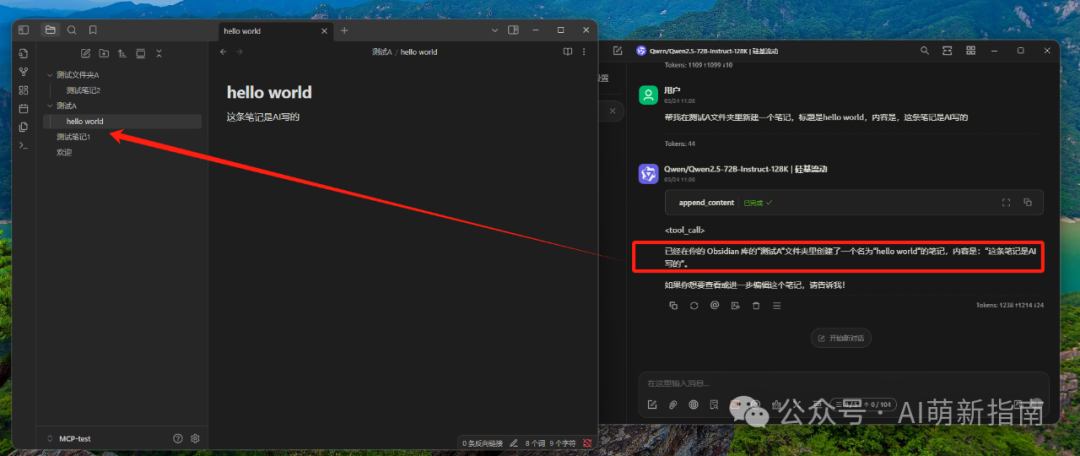
Task: Open search in the Obsidian sidebar
Action: coord(72,30)
